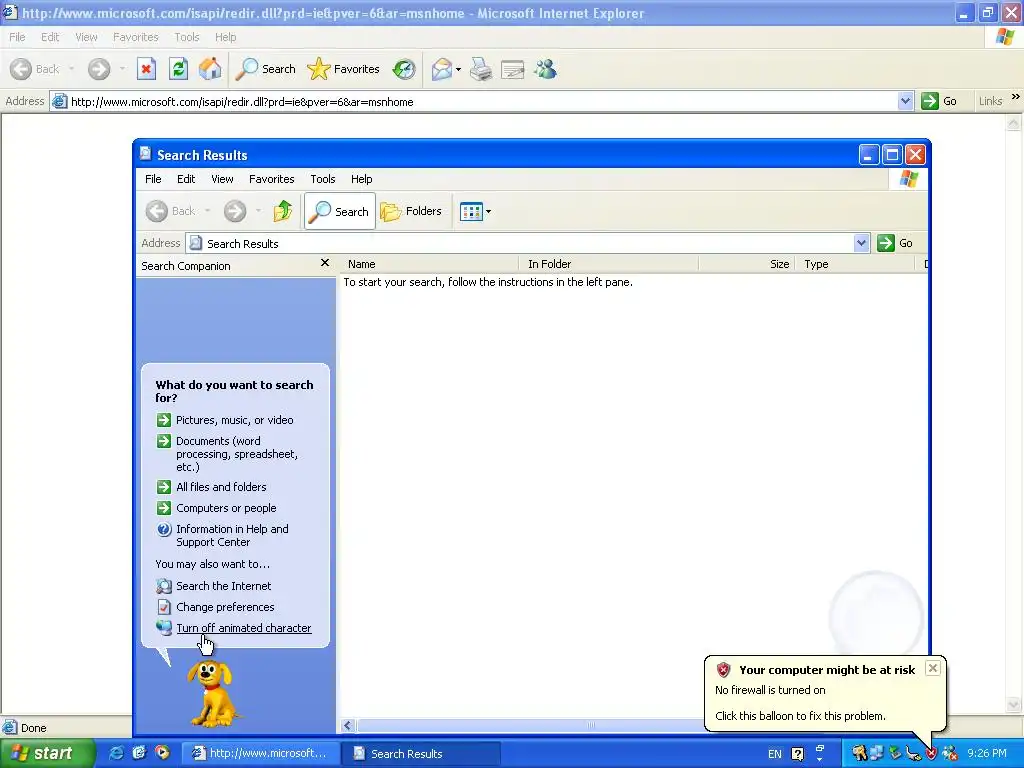
Task: Click the Name column header
Action: [430, 264]
